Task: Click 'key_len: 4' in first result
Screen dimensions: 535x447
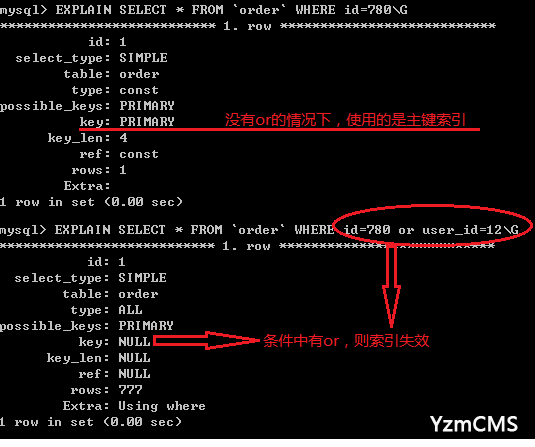Action: pyautogui.click(x=87, y=138)
